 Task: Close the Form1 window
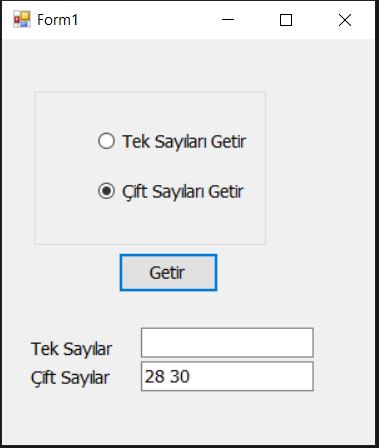[x=345, y=20]
